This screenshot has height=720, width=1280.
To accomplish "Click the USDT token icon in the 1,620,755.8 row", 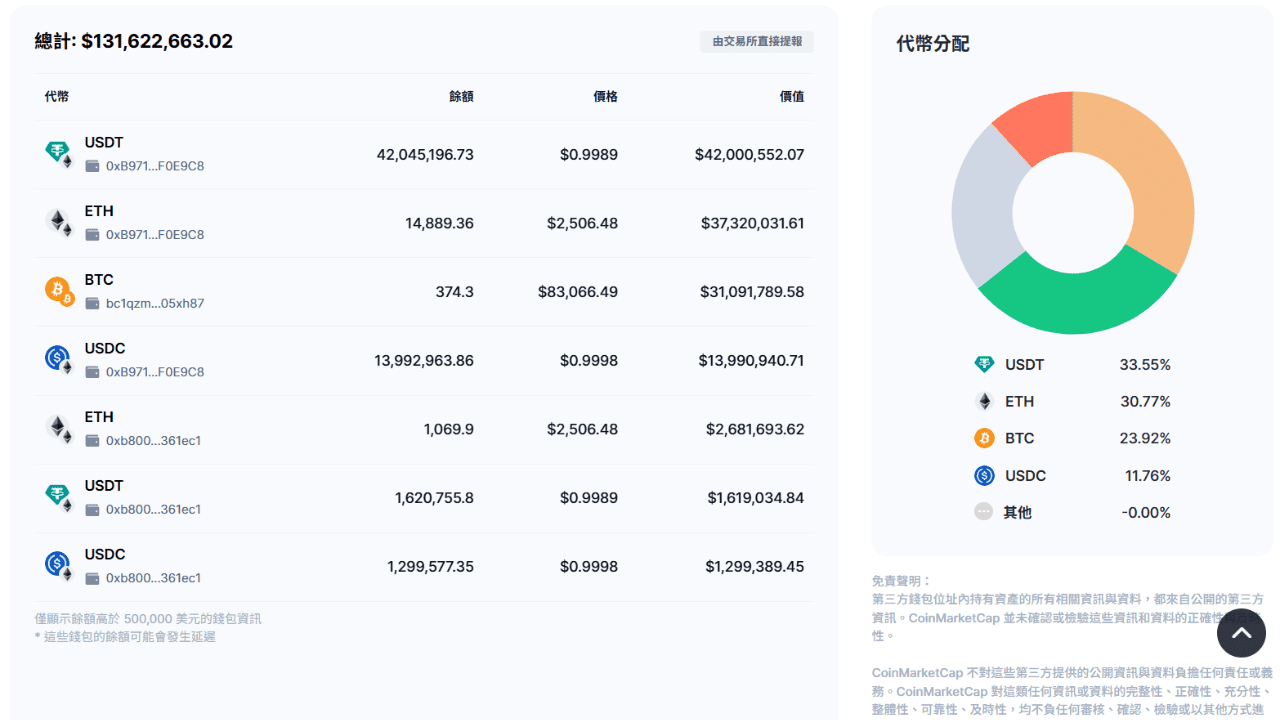I will (x=59, y=498).
